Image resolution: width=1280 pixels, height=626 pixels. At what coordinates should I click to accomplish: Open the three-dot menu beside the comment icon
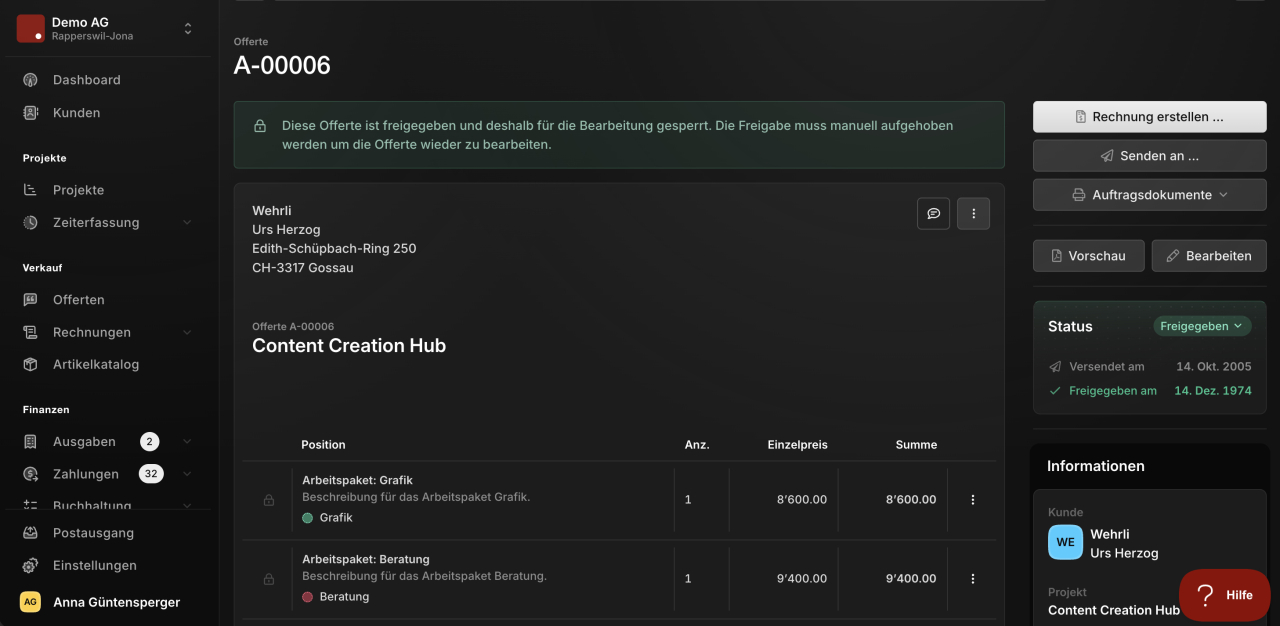973,213
